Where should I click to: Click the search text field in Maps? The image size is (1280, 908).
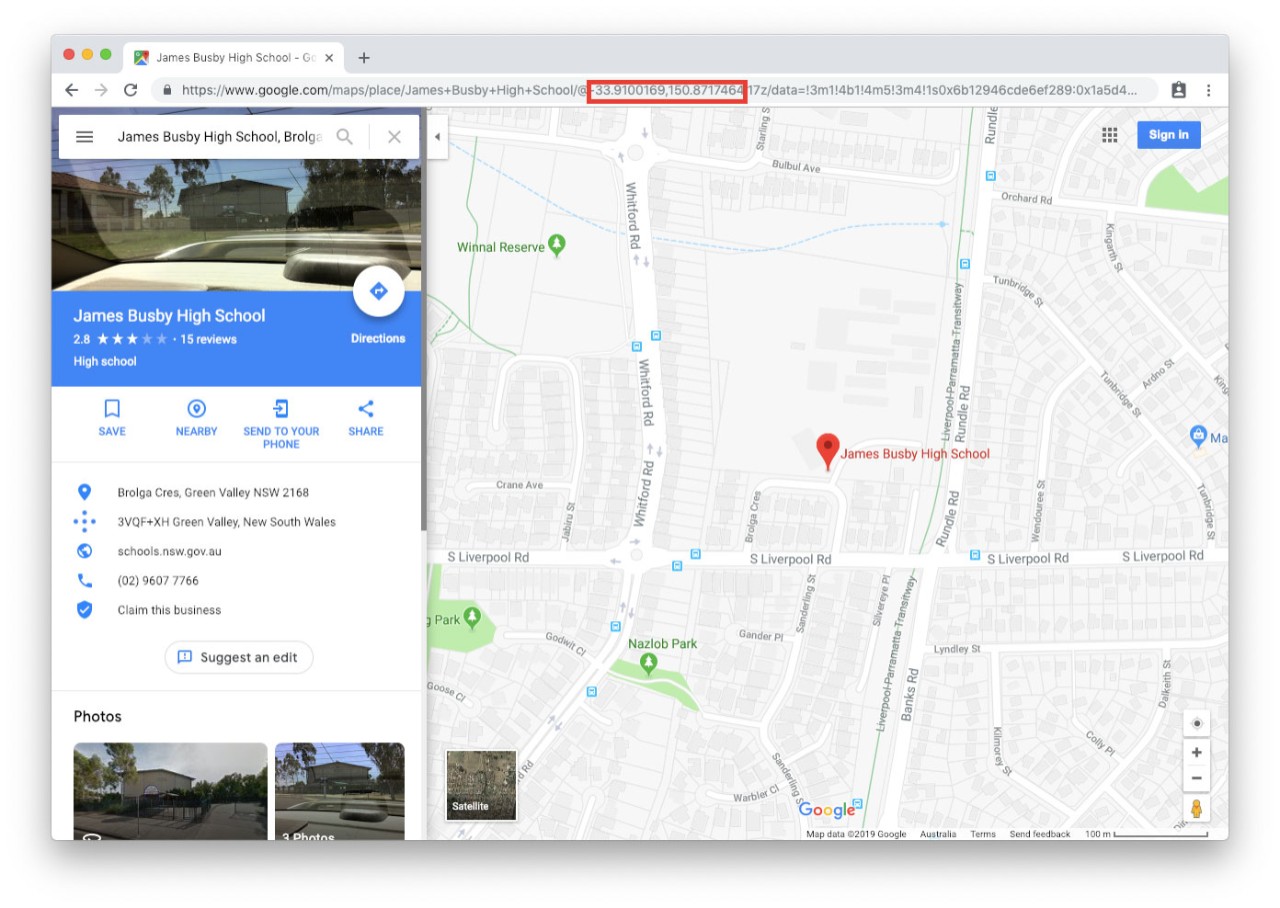click(220, 137)
